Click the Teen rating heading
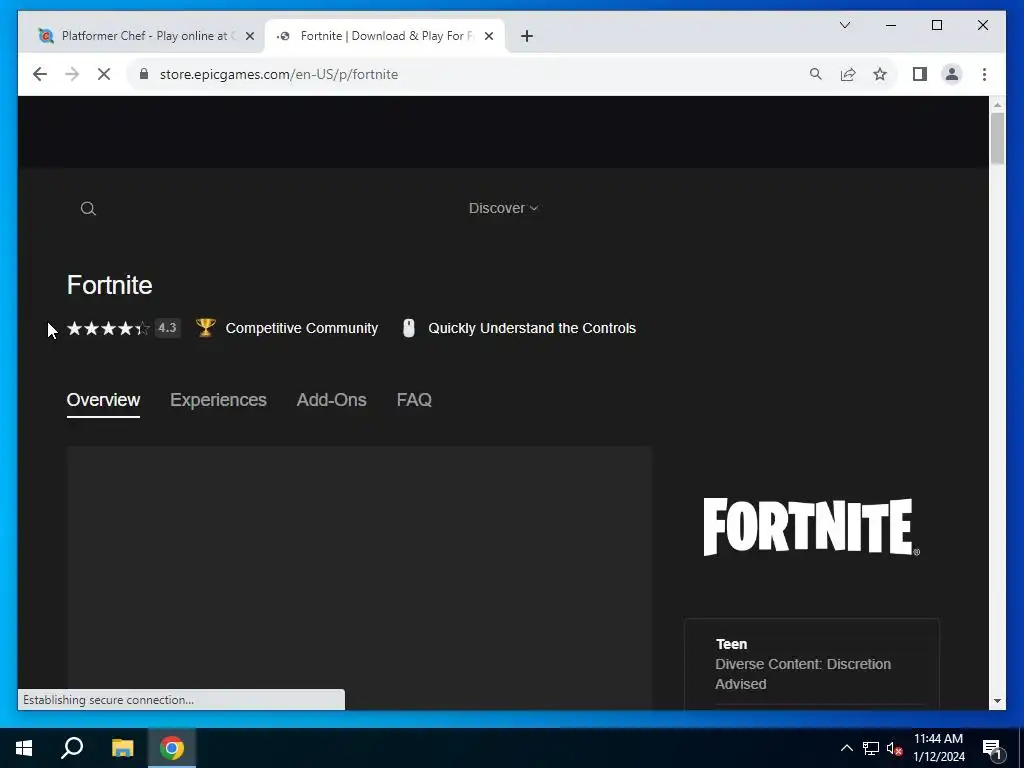Viewport: 1024px width, 768px height. [x=731, y=644]
